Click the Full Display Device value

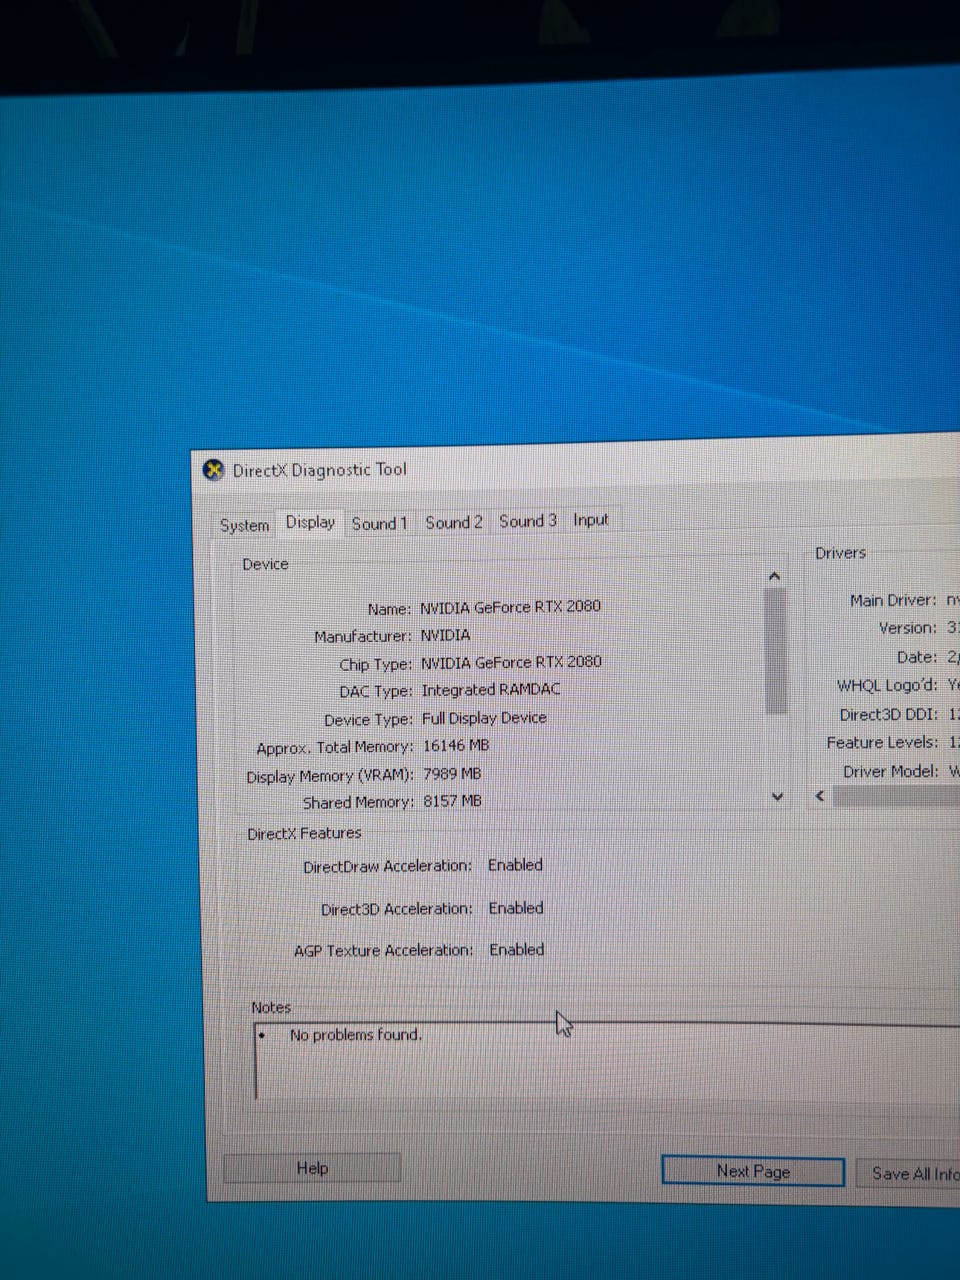[x=484, y=718]
